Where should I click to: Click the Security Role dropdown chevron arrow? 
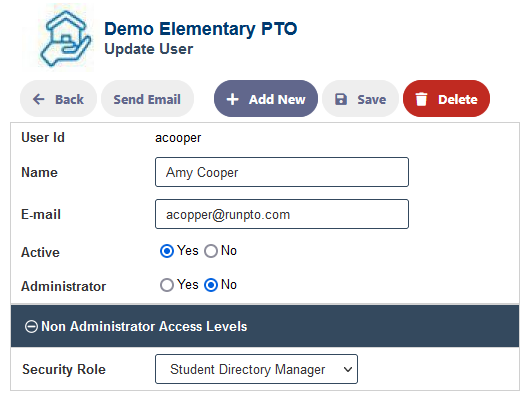[348, 369]
